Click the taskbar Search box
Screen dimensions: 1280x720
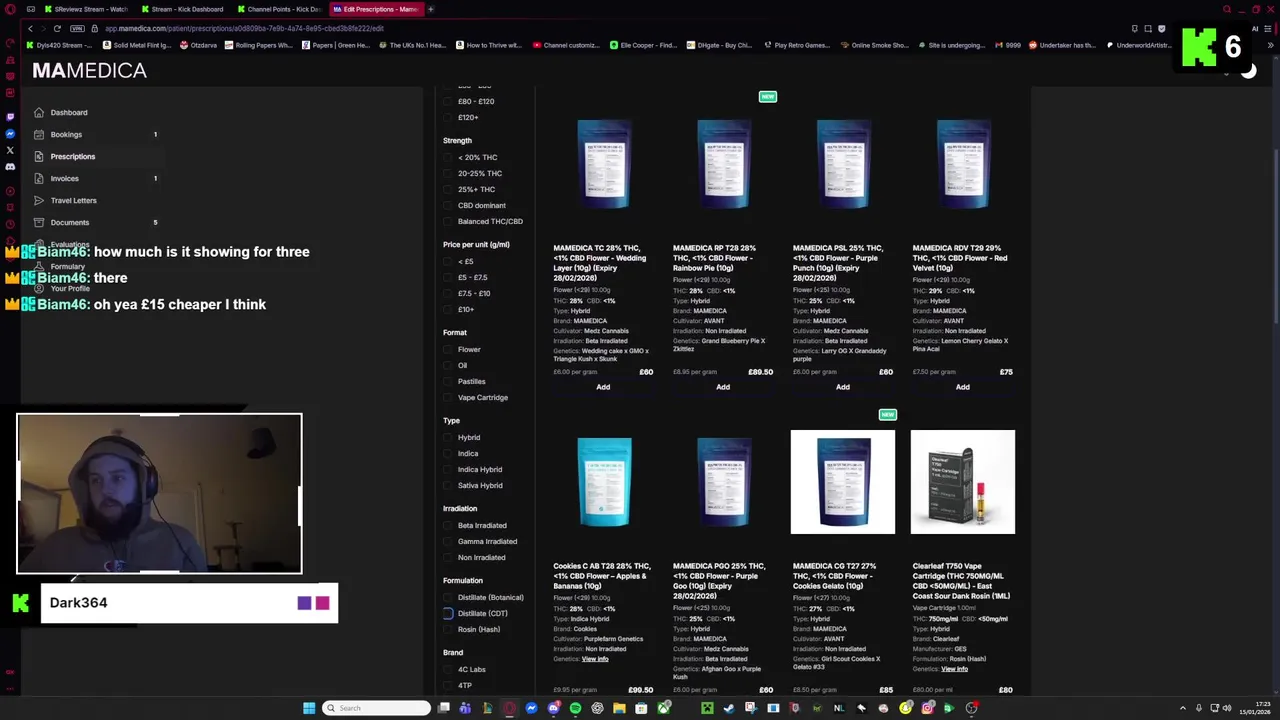376,708
